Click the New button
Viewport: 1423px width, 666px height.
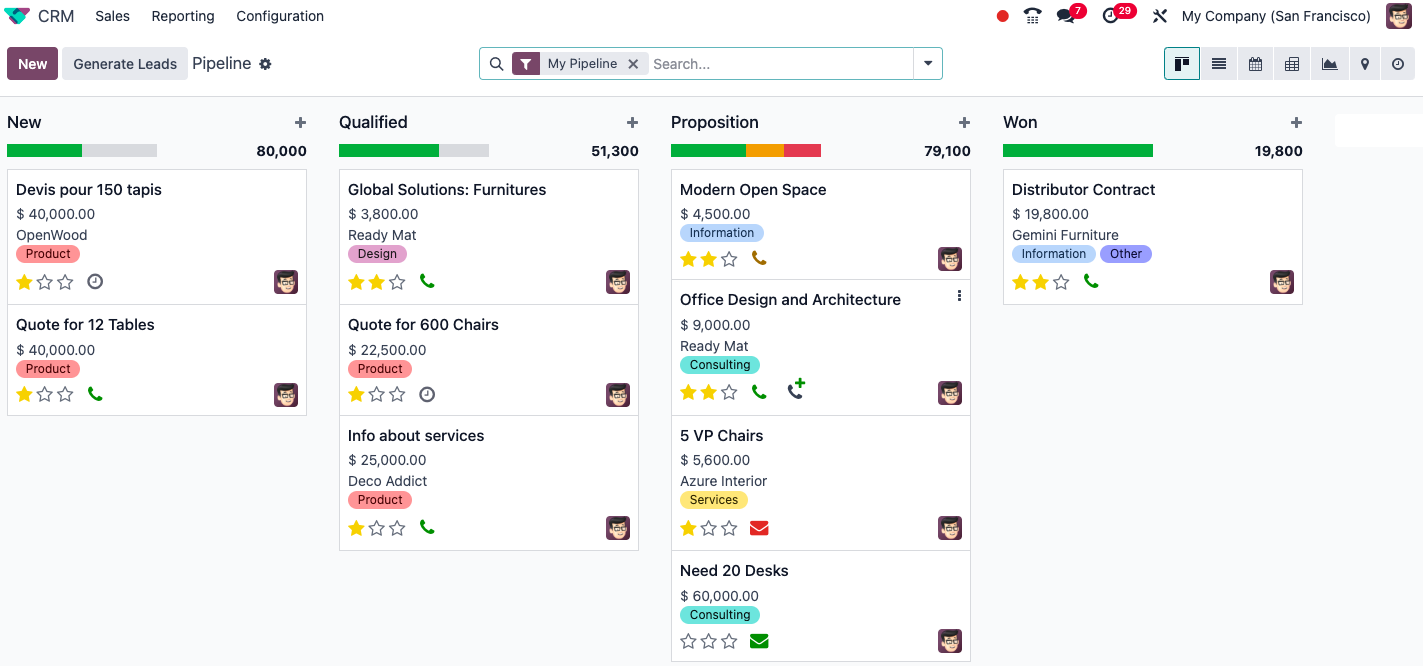tap(33, 64)
